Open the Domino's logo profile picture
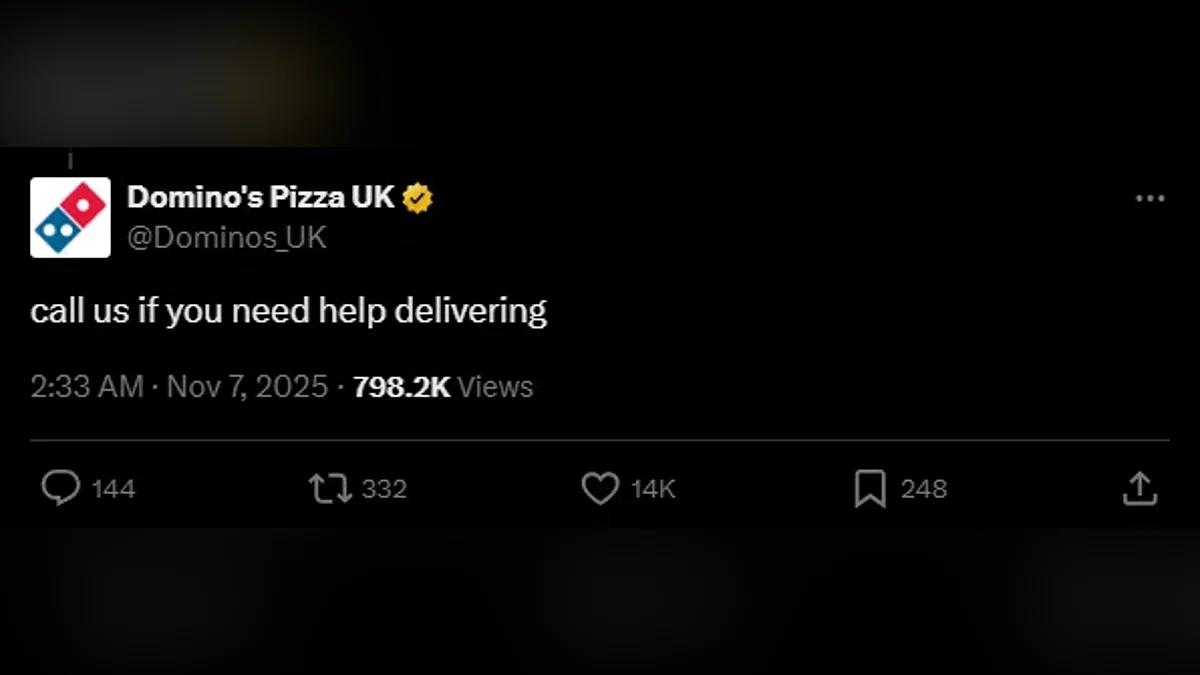The image size is (1200, 675). (70, 218)
